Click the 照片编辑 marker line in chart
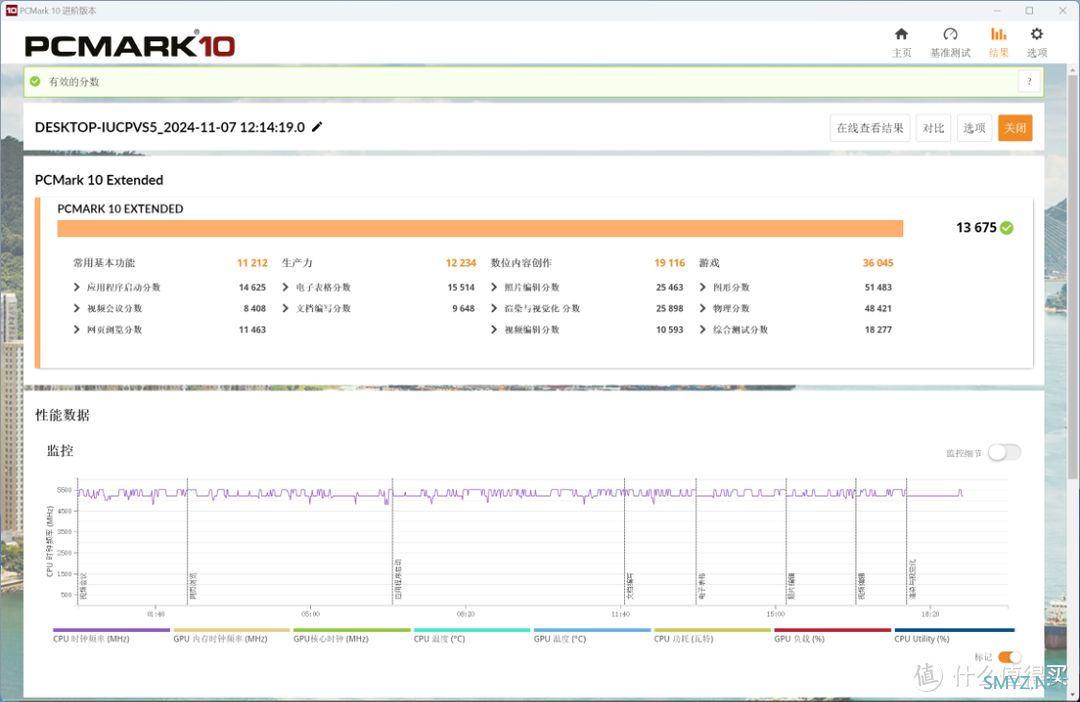Viewport: 1080px width, 702px height. click(x=787, y=541)
